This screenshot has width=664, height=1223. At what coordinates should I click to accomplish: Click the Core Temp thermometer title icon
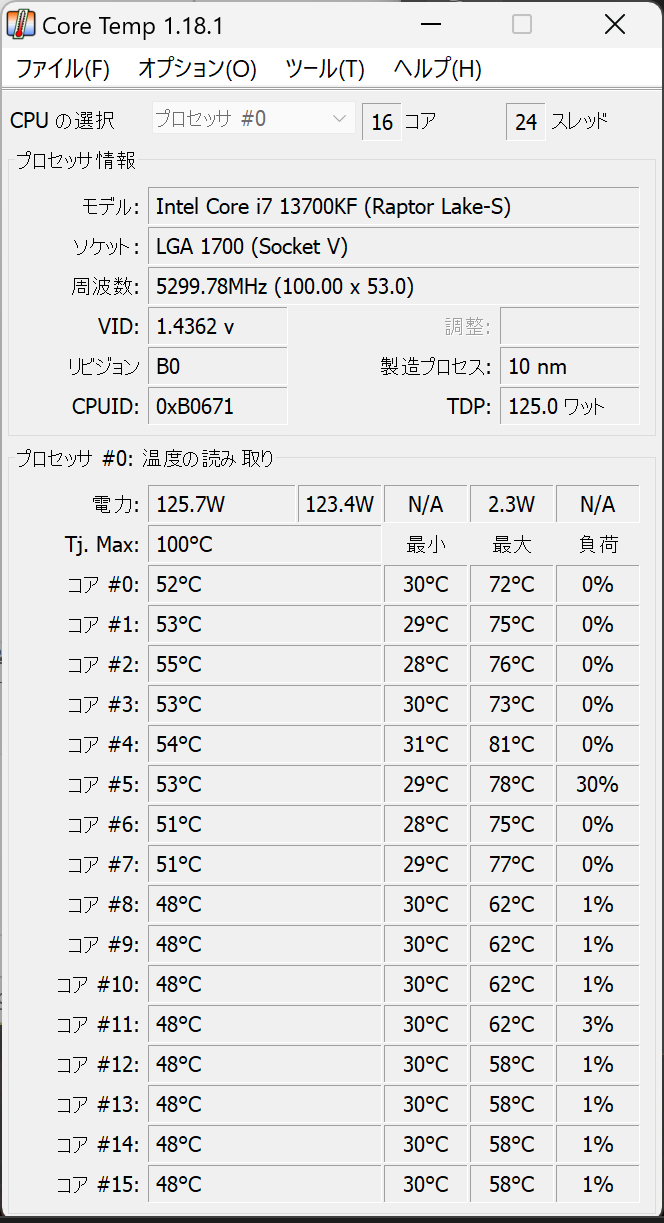click(x=22, y=24)
